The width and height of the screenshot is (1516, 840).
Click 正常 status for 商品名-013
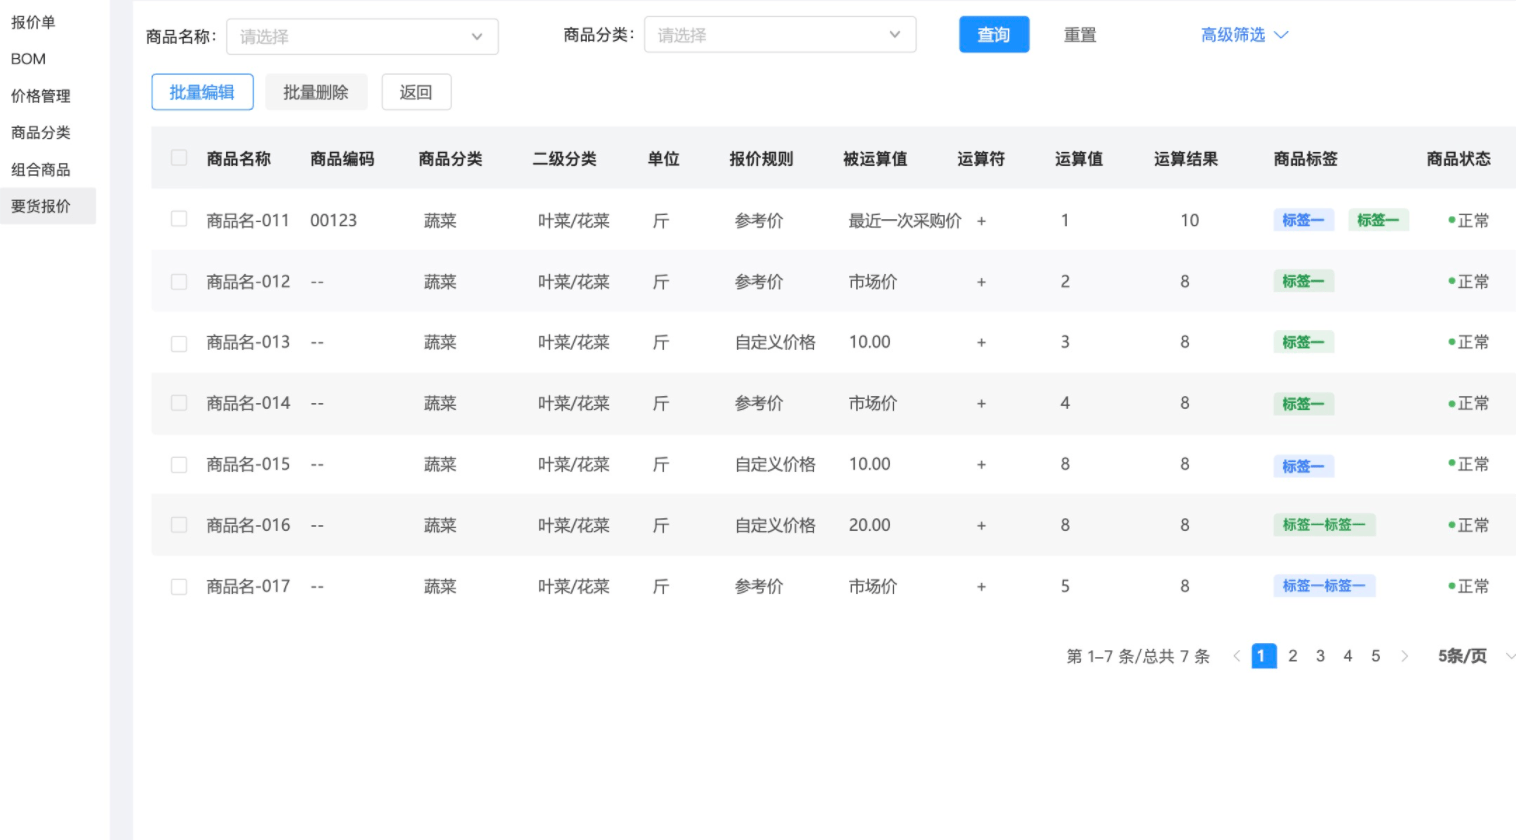click(1468, 342)
